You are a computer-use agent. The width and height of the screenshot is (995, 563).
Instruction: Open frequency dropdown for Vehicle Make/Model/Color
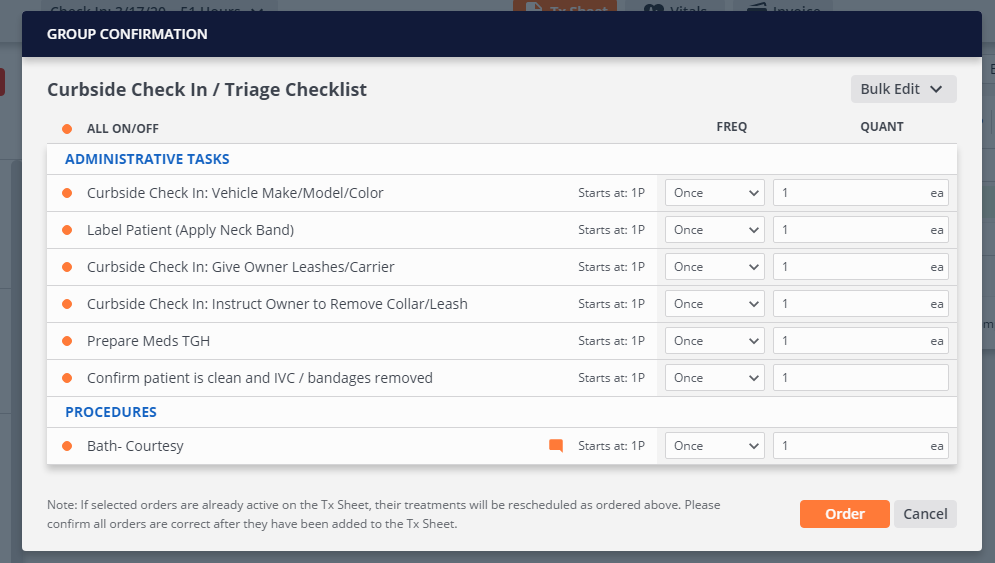[x=715, y=193]
